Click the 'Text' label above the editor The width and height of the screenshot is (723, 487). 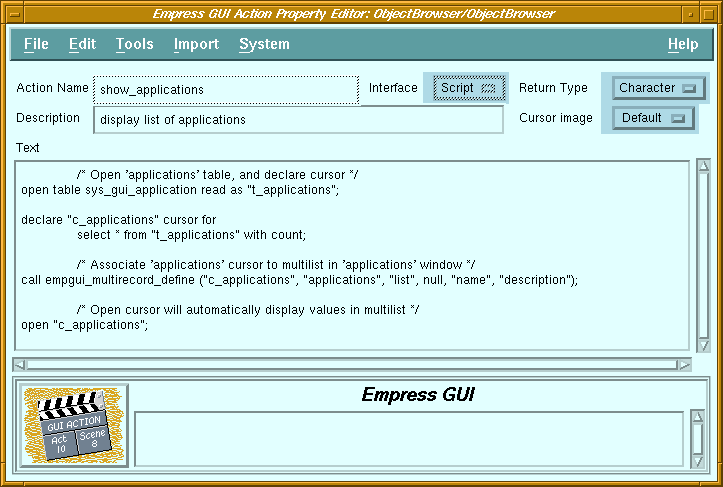[x=28, y=148]
